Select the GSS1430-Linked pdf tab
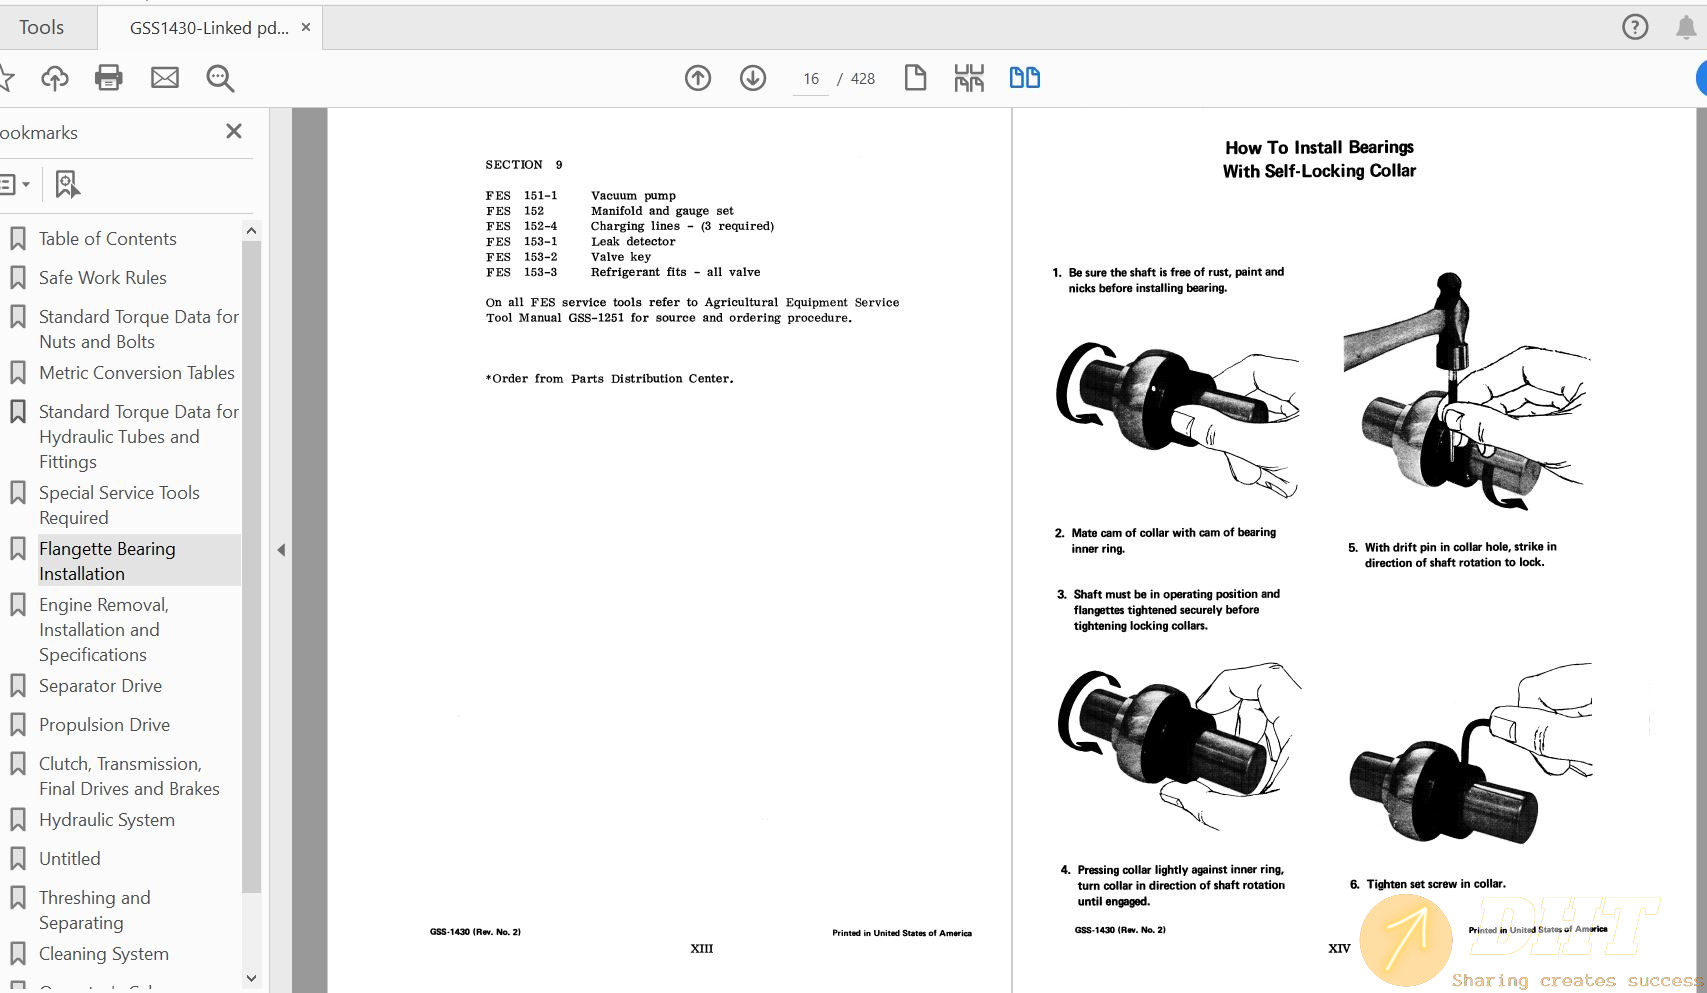1707x993 pixels. pos(209,28)
